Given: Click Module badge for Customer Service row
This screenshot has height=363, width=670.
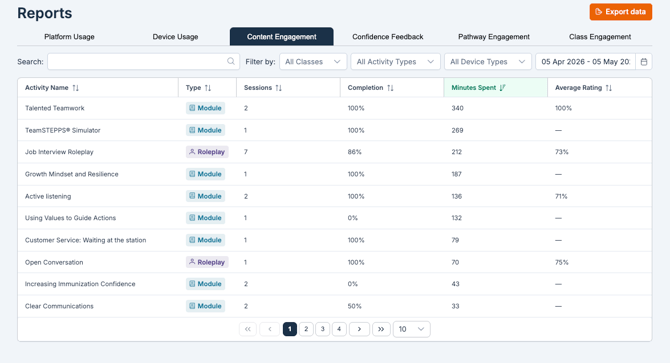Looking at the screenshot, I should (x=206, y=240).
